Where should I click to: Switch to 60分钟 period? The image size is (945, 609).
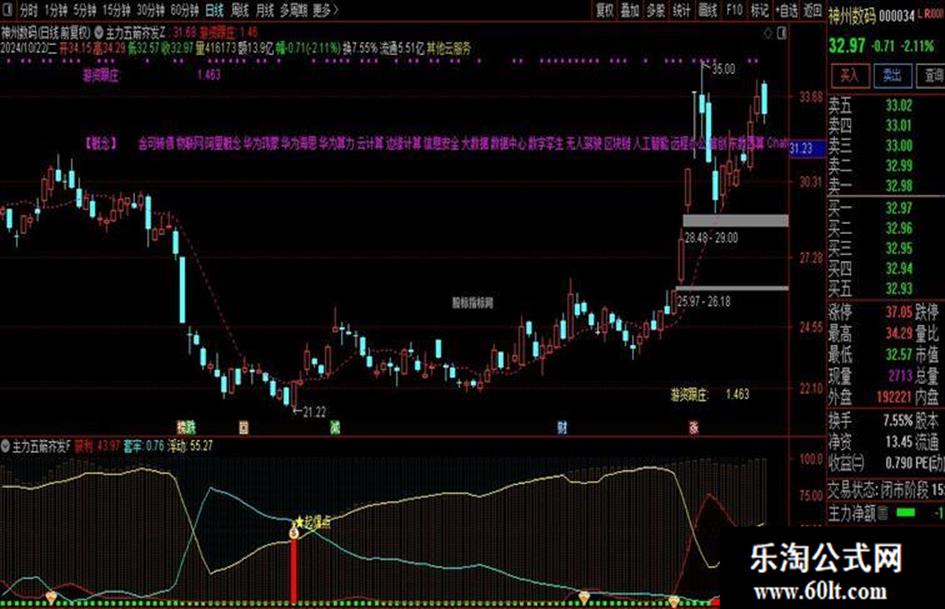coord(185,10)
